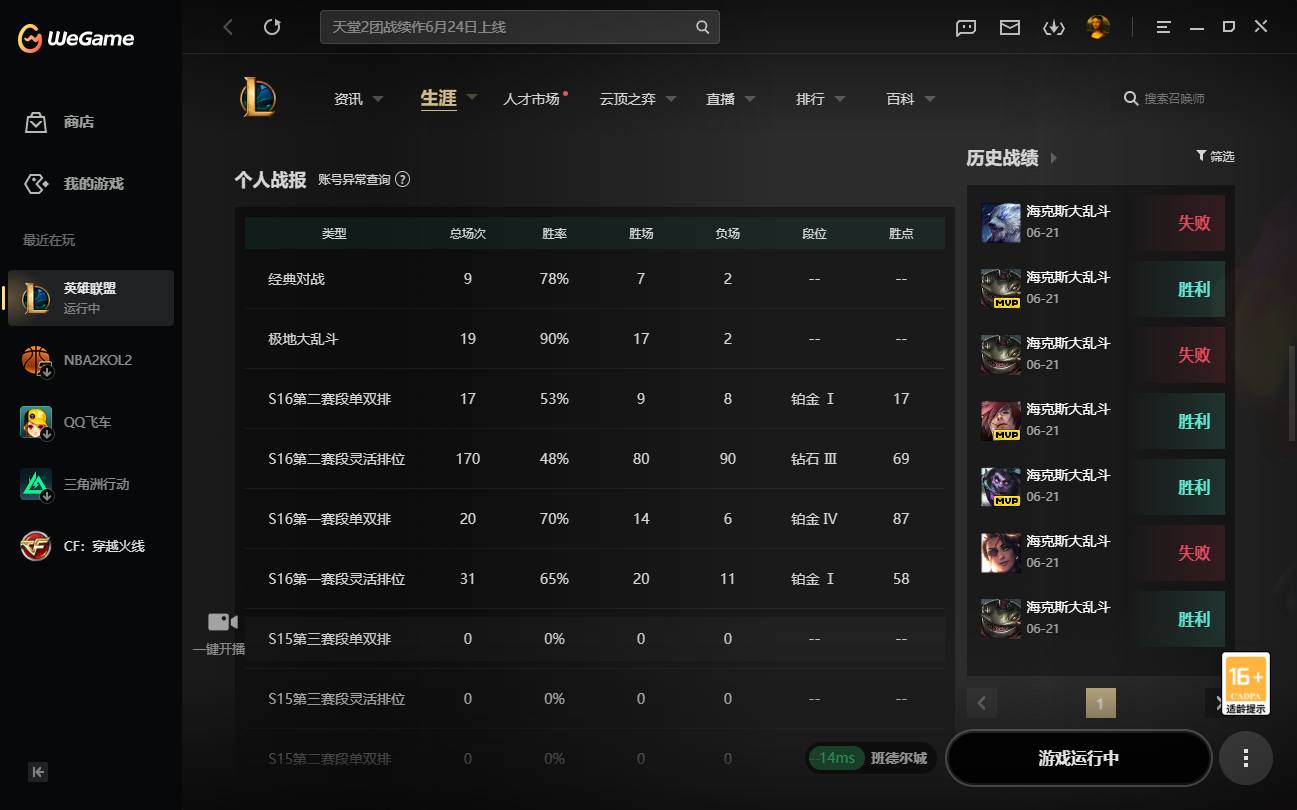Viewport: 1297px width, 810px height.
Task: Click the S16第一赛段灵活排位 row label
Action: 337,579
